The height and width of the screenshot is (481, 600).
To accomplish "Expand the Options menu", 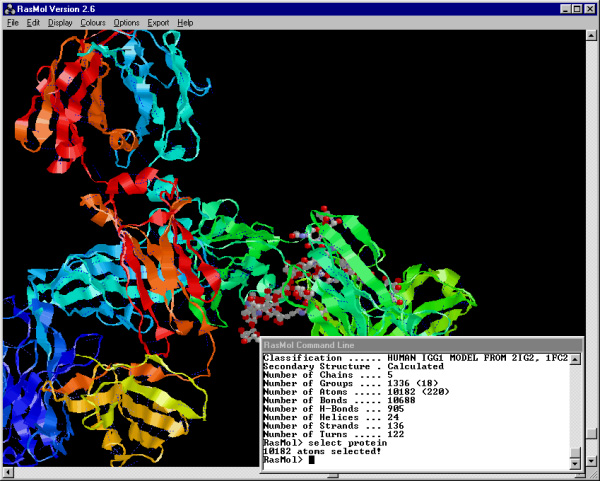I will click(x=126, y=22).
